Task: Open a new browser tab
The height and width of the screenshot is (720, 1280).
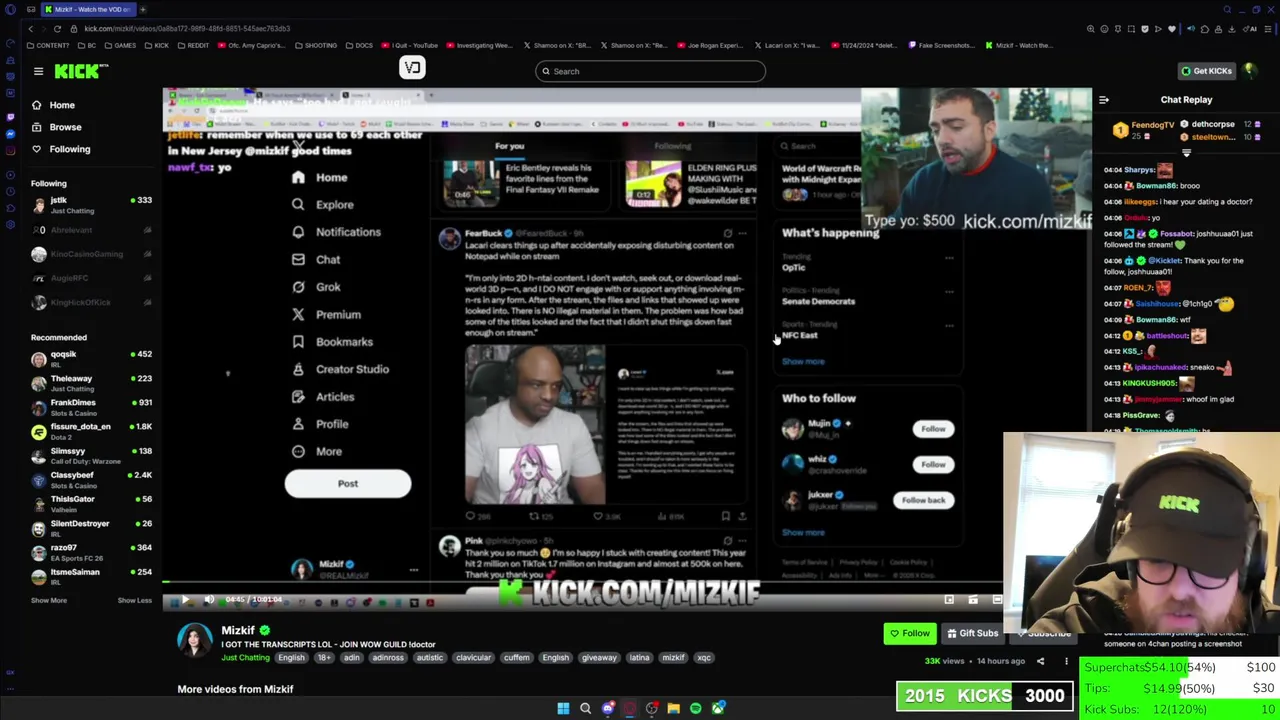Action: coord(143,9)
